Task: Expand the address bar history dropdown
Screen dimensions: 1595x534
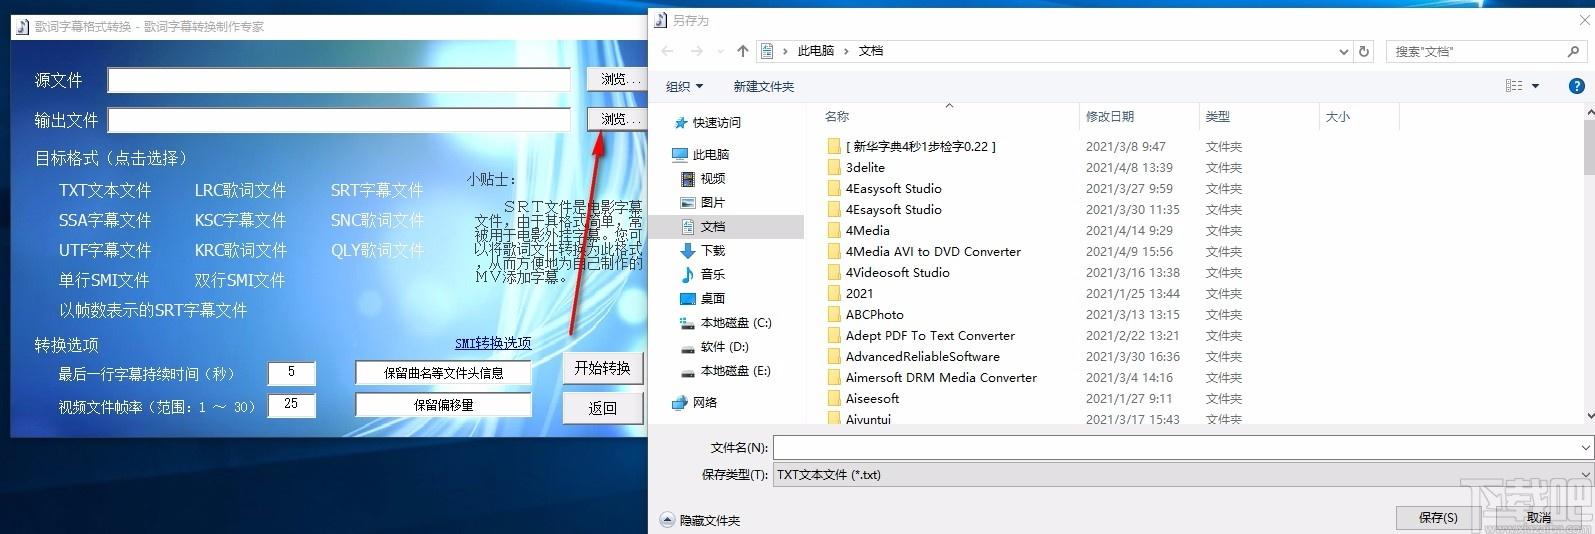Action: (1343, 51)
